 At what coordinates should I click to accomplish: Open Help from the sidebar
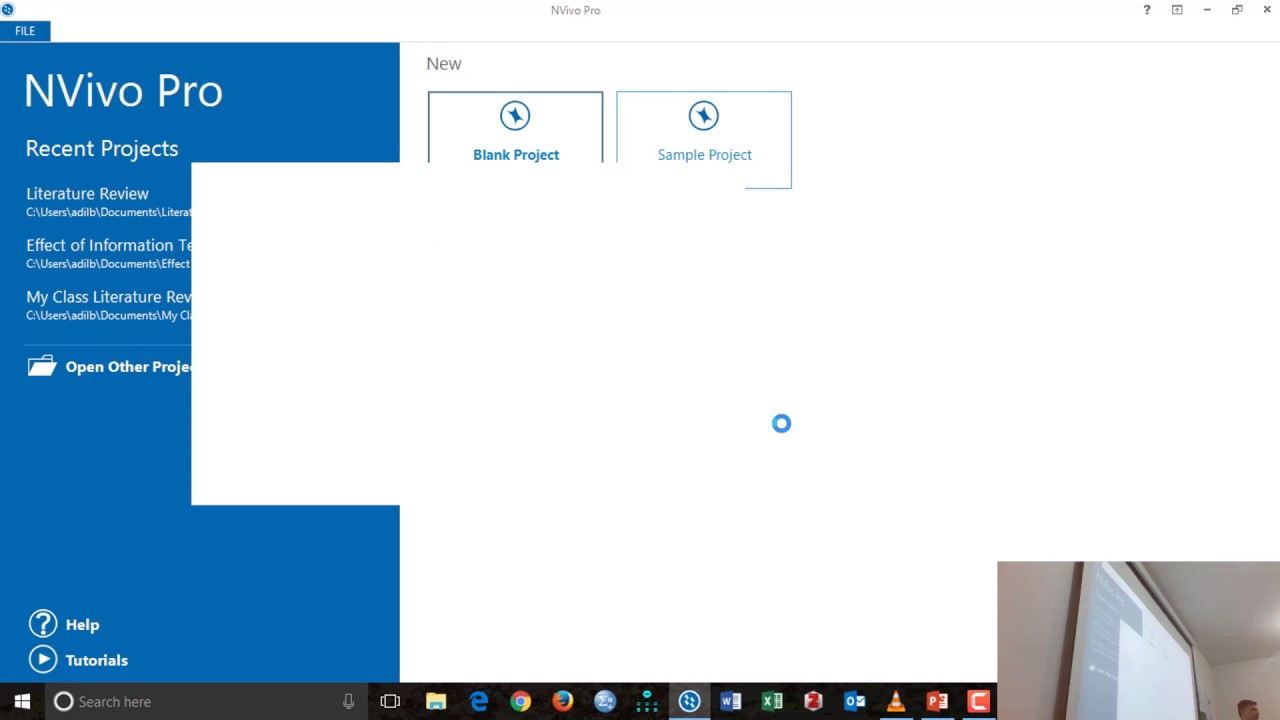click(x=82, y=624)
